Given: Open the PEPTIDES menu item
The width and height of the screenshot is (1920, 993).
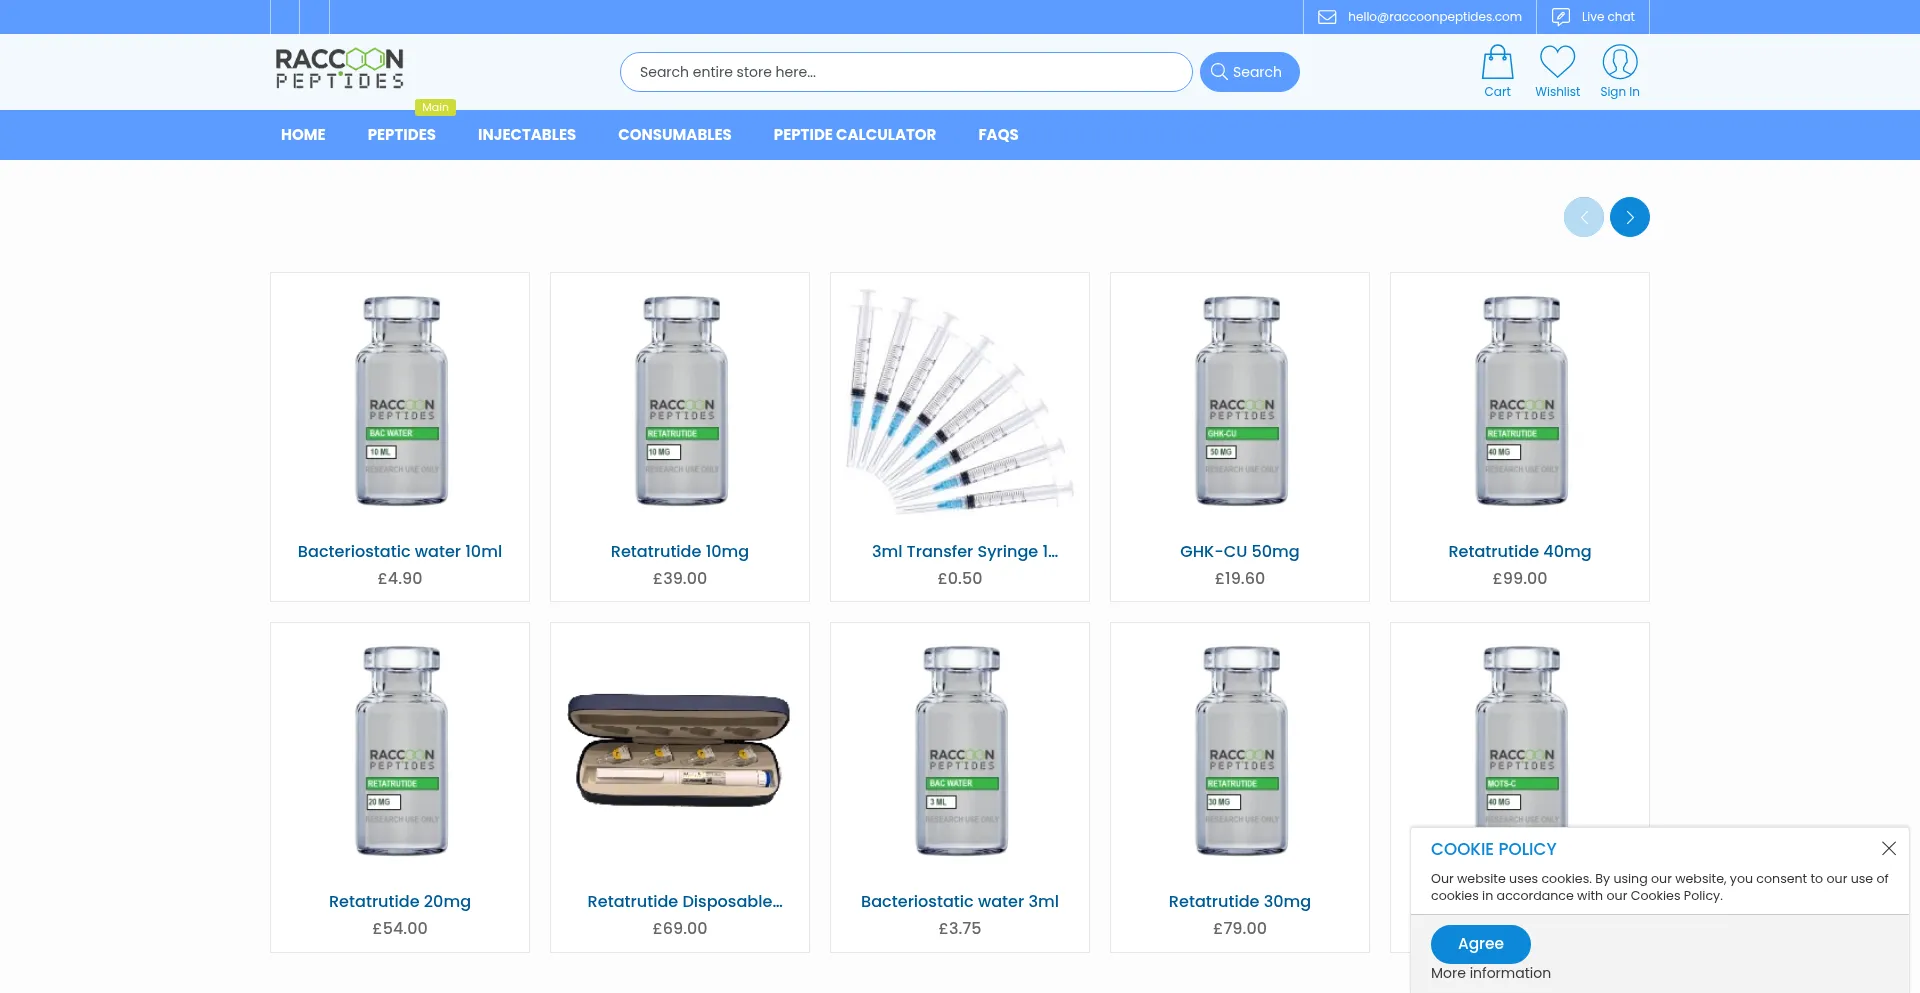Looking at the screenshot, I should click(x=401, y=135).
